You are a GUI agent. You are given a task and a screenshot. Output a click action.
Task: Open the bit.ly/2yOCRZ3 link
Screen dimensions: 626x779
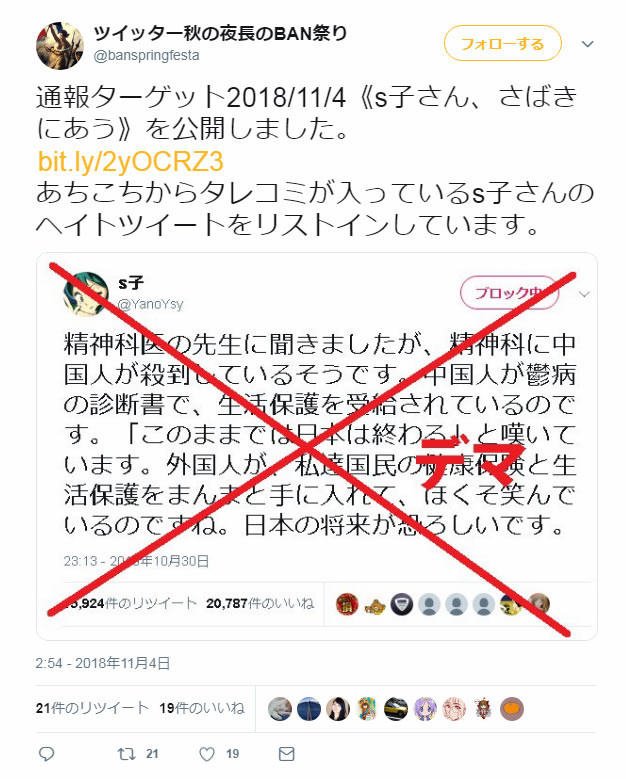coord(131,161)
